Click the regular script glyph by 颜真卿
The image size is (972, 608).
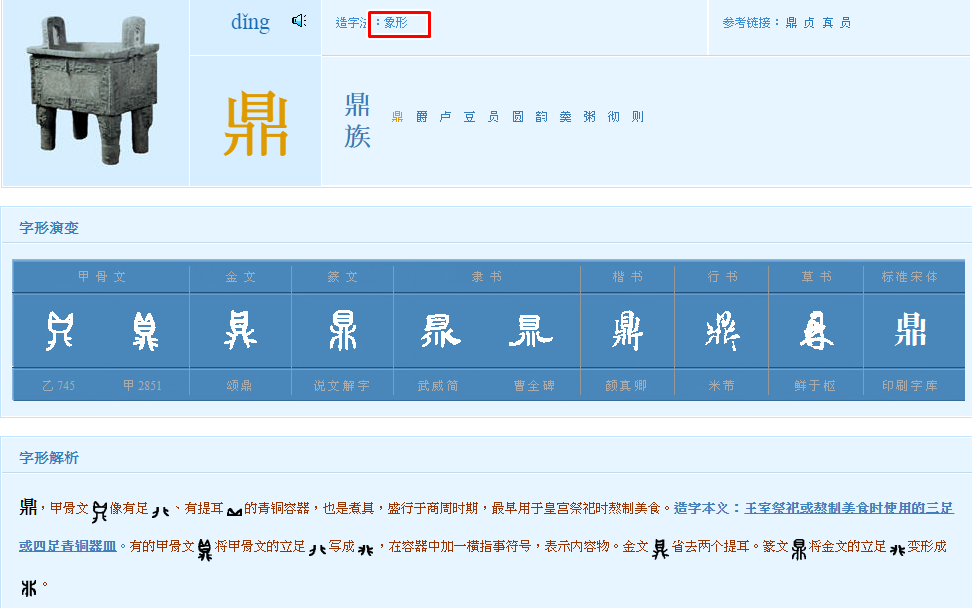[x=627, y=331]
